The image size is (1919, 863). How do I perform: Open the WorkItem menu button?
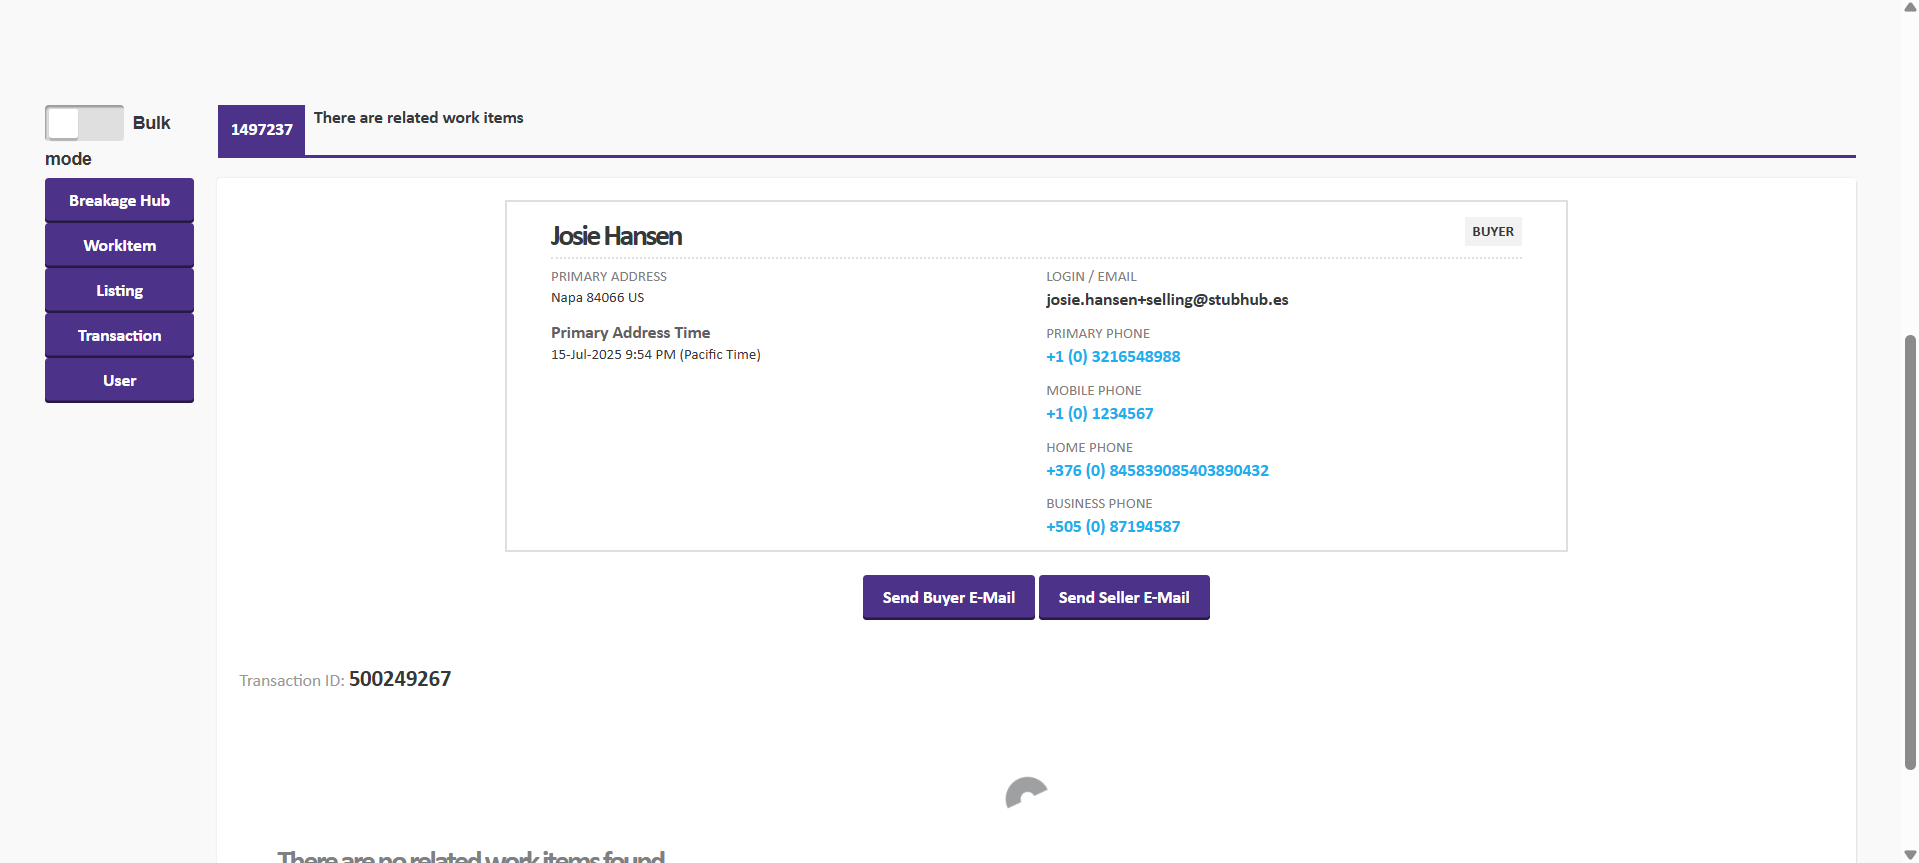point(119,245)
